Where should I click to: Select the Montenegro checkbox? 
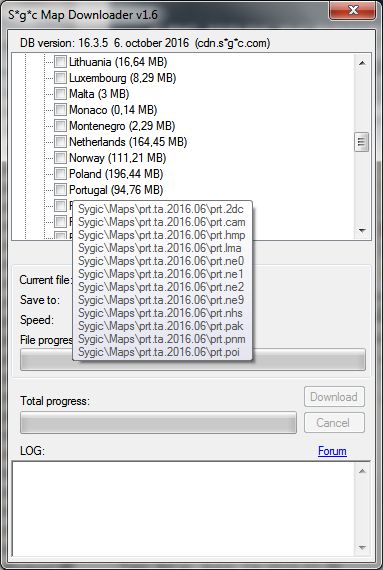pyautogui.click(x=60, y=125)
